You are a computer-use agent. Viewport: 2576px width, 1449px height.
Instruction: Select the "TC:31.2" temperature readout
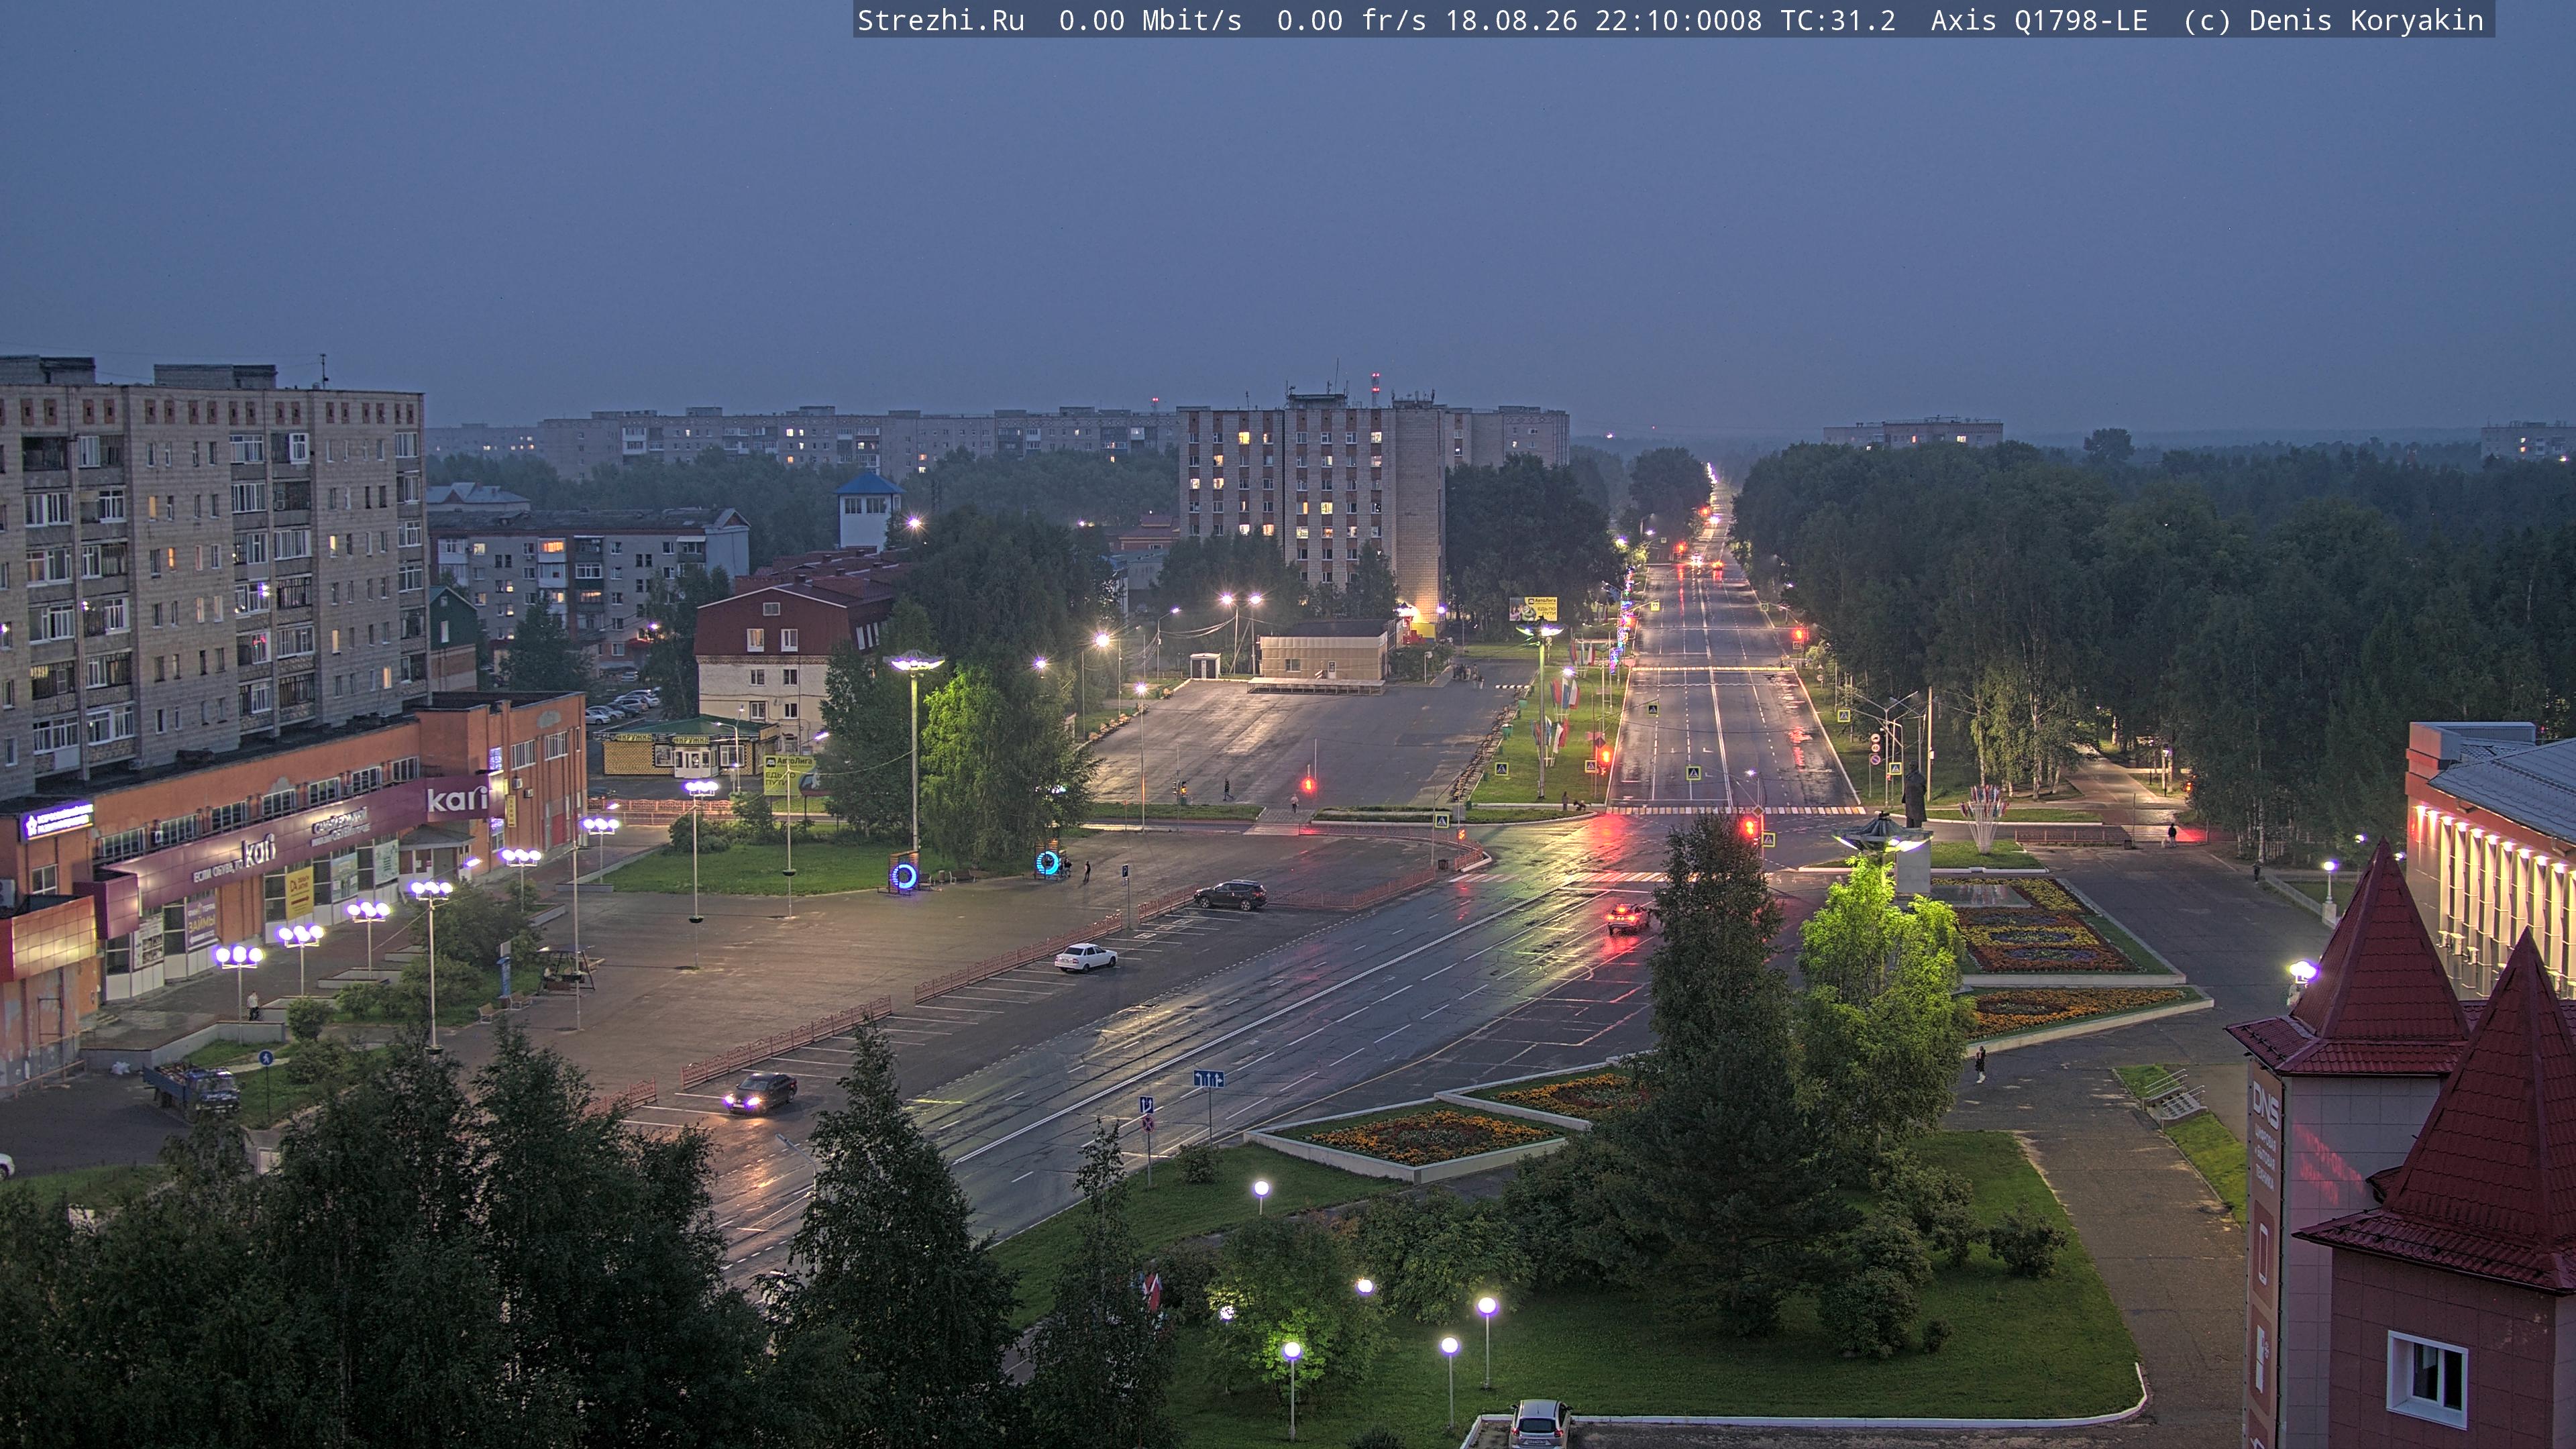pyautogui.click(x=1837, y=21)
